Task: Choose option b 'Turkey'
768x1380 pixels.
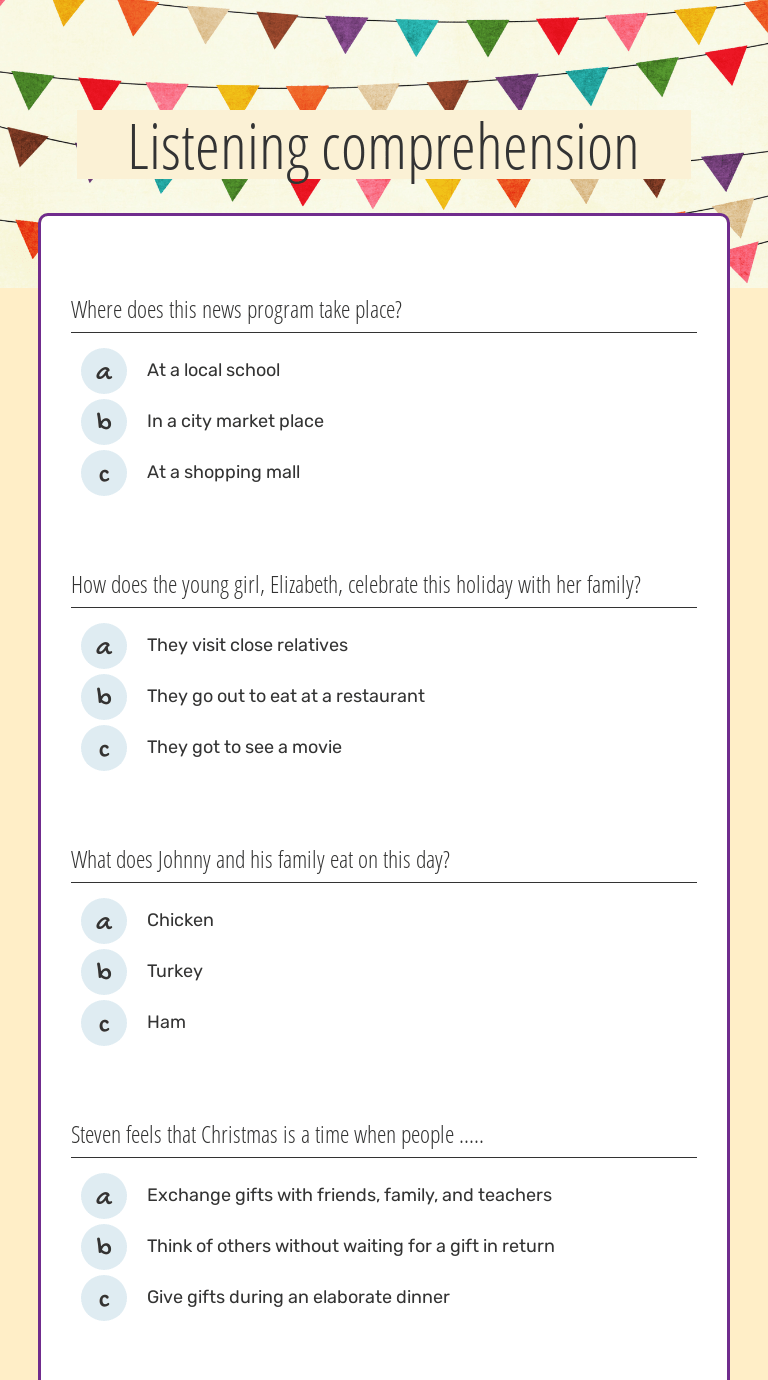Action: (x=104, y=972)
